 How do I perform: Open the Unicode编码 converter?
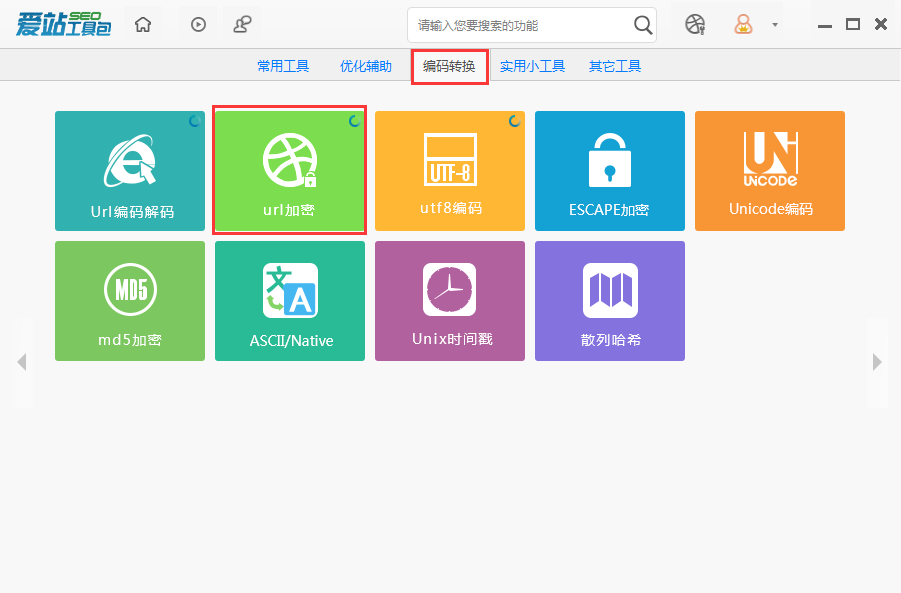(x=769, y=170)
